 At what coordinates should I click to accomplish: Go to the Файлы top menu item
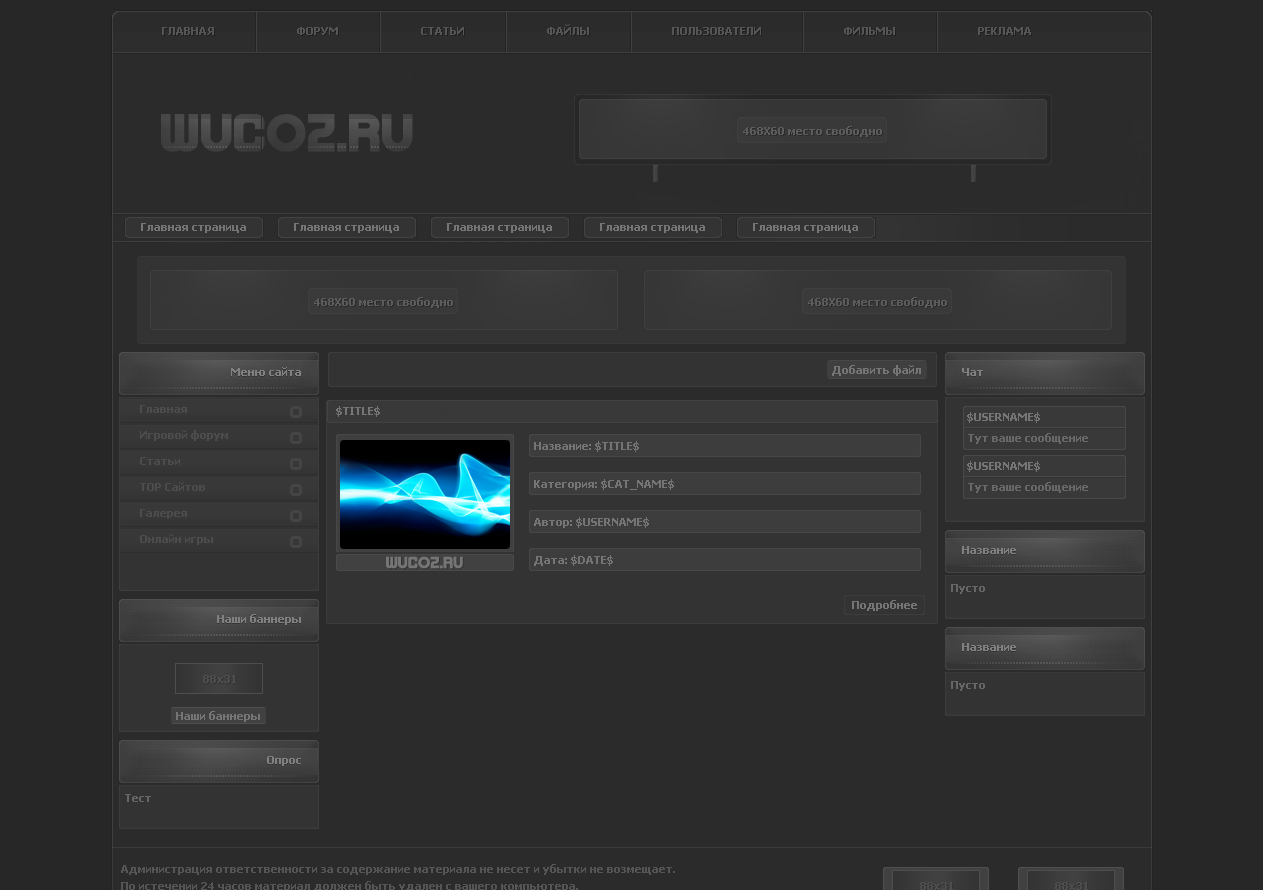[568, 31]
